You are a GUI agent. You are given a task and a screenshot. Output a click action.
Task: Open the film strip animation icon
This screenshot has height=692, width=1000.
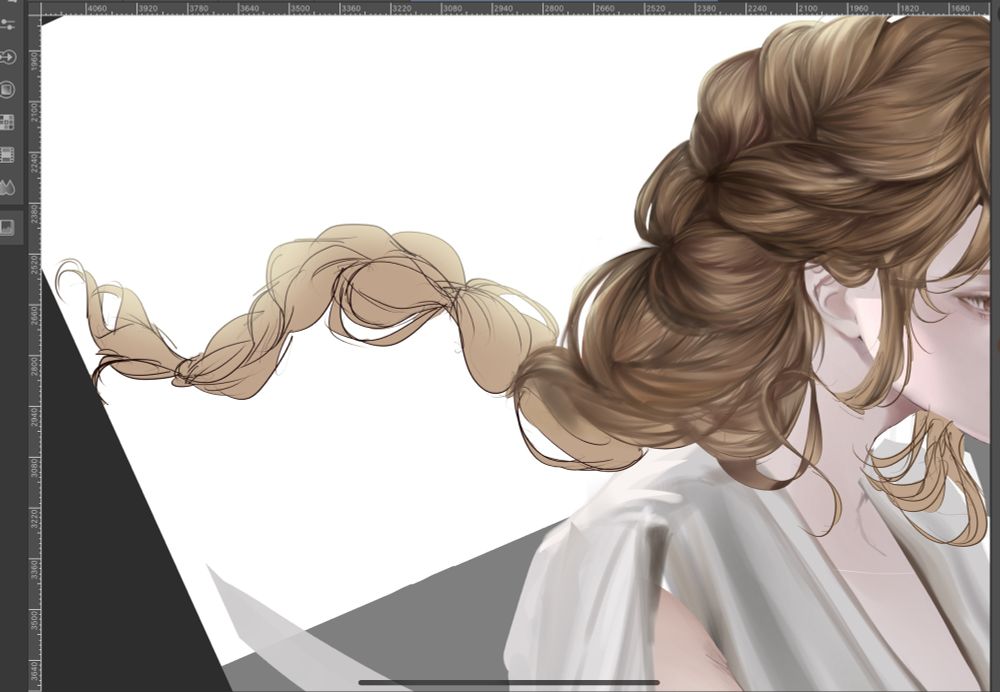point(8,155)
